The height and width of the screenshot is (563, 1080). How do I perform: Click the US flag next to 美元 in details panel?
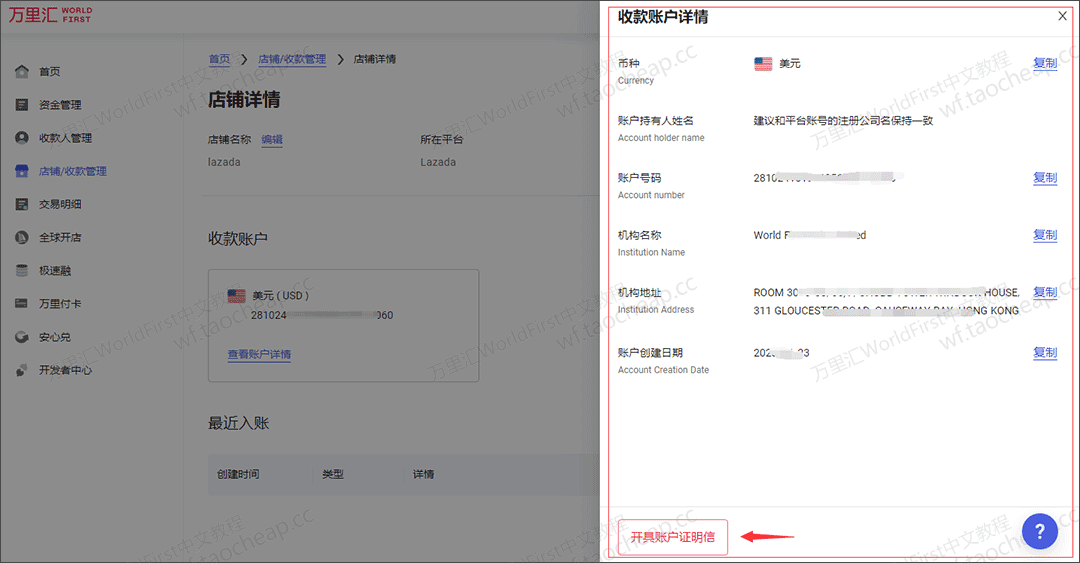click(x=763, y=64)
